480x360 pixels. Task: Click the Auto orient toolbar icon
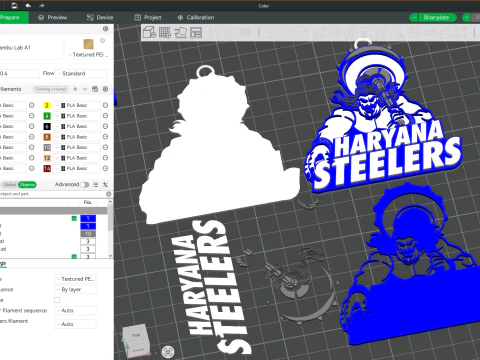(180, 32)
